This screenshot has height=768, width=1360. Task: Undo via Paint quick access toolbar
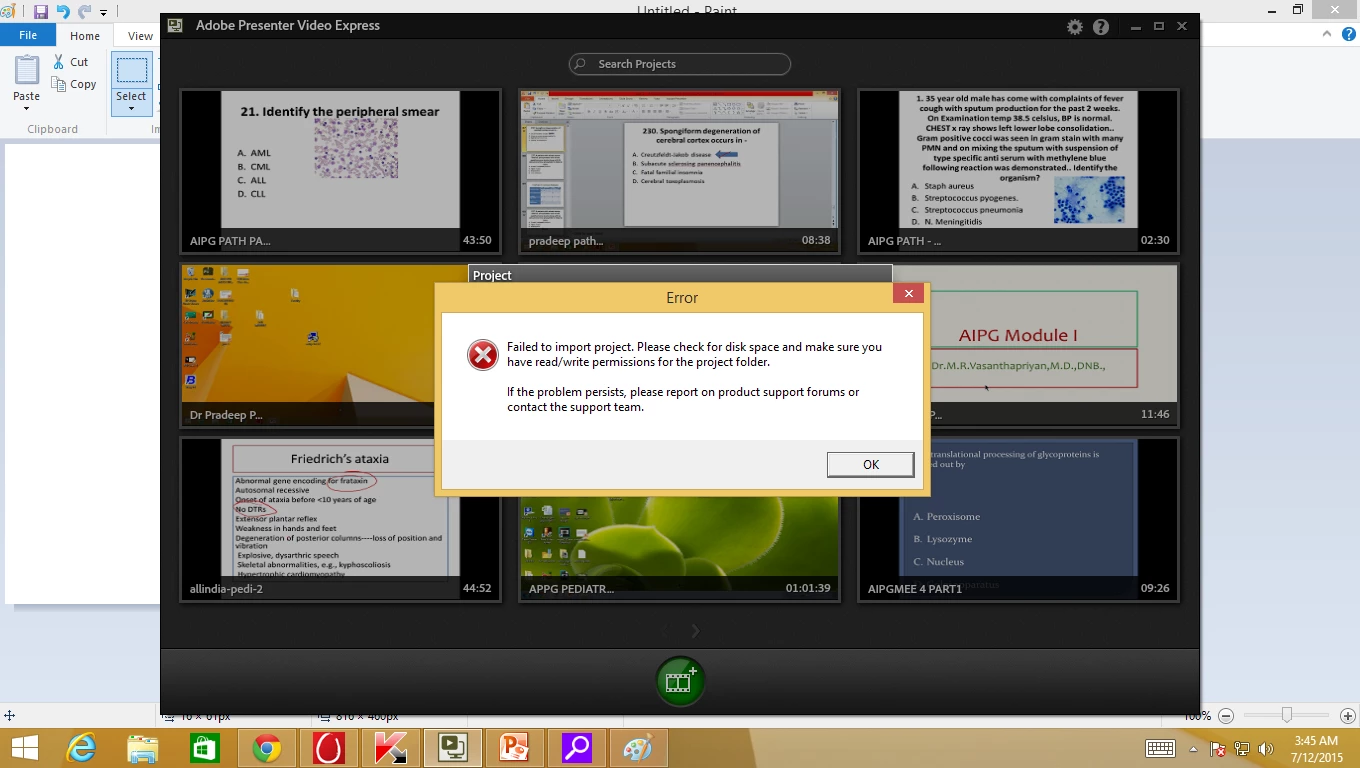tap(63, 12)
